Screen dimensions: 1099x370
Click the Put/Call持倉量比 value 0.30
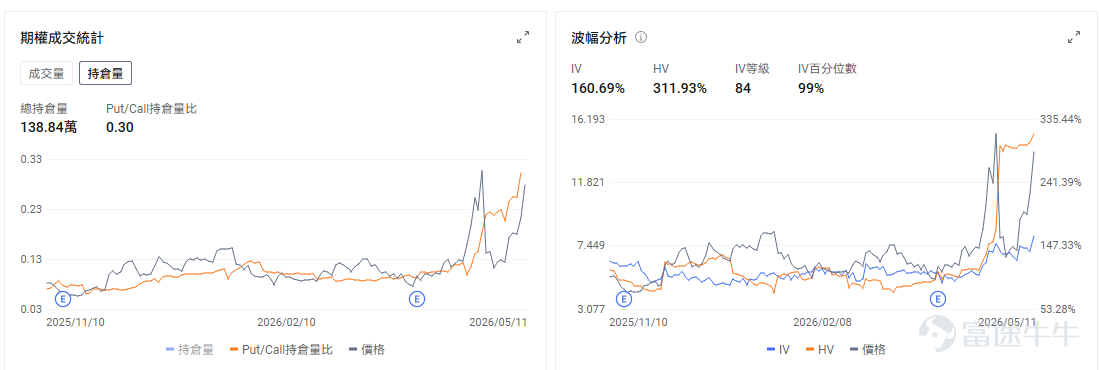click(x=120, y=127)
